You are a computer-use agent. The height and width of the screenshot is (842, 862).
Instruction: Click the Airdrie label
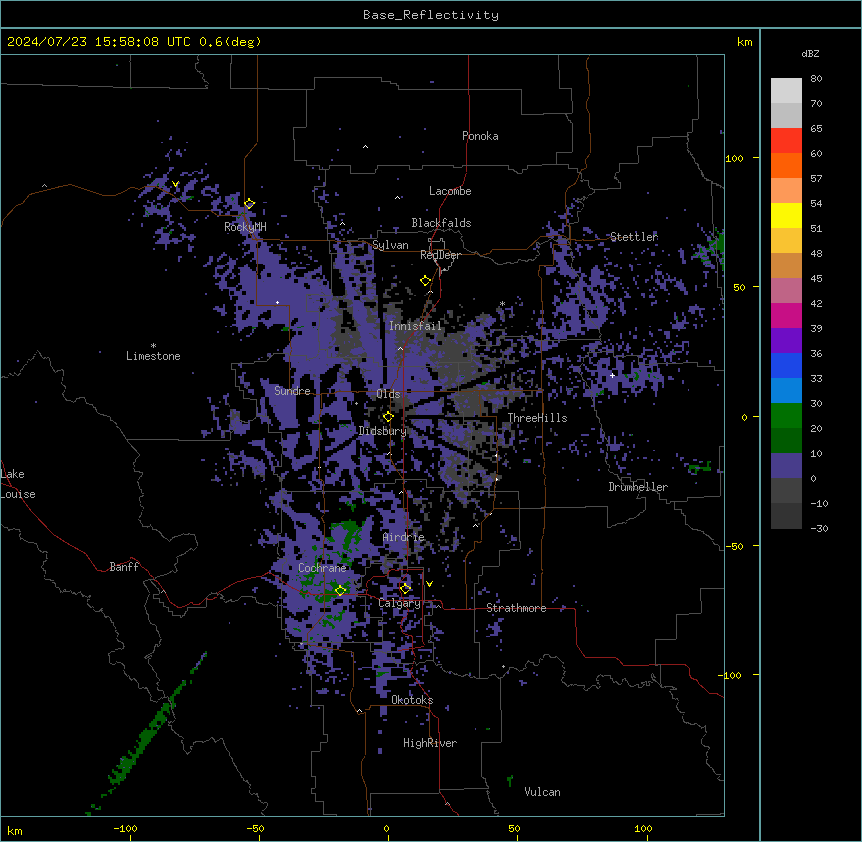(404, 537)
